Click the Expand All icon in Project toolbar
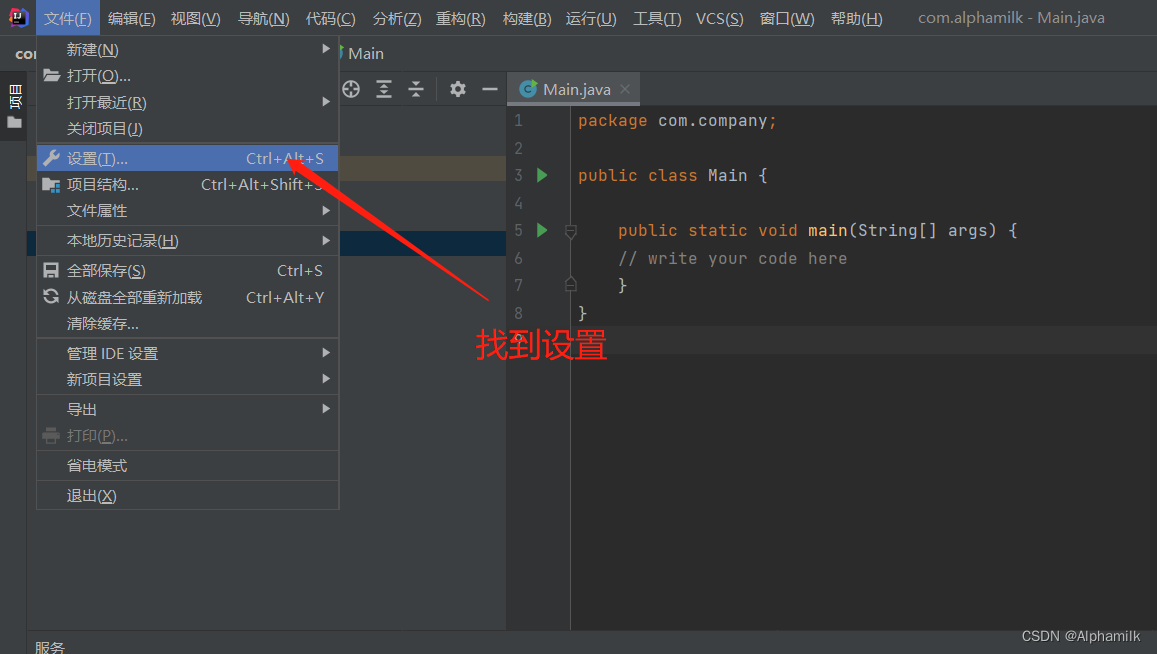 coord(383,89)
